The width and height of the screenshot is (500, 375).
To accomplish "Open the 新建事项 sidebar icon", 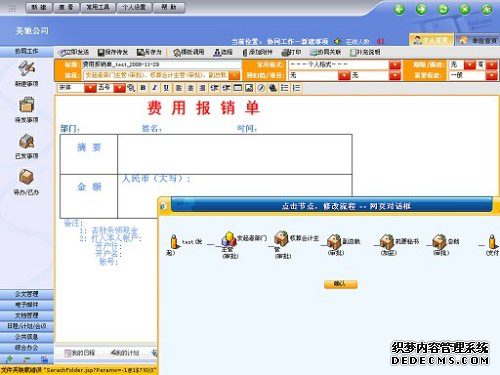I will [x=26, y=69].
